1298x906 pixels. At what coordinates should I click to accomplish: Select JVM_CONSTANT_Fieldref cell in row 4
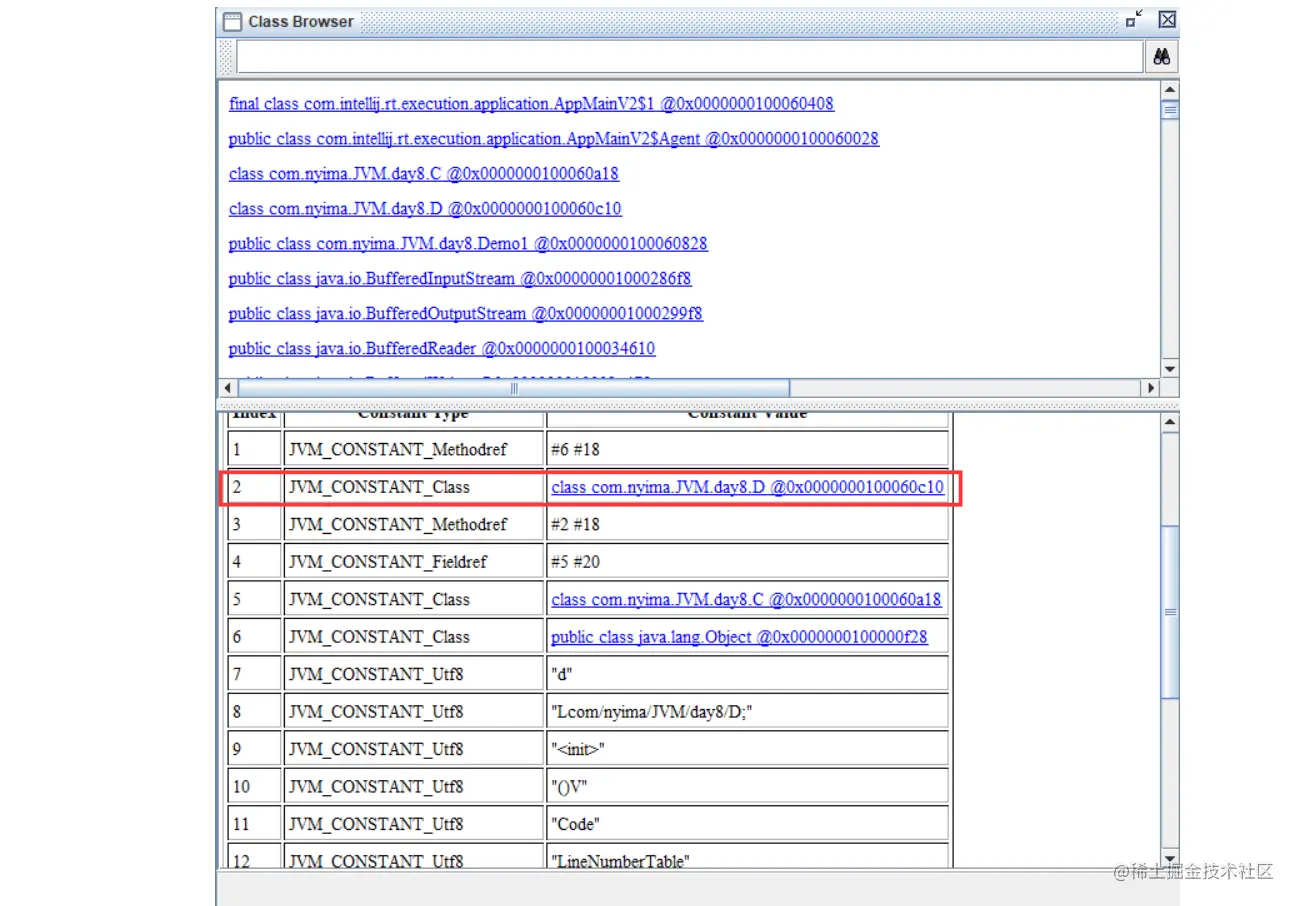(x=413, y=562)
